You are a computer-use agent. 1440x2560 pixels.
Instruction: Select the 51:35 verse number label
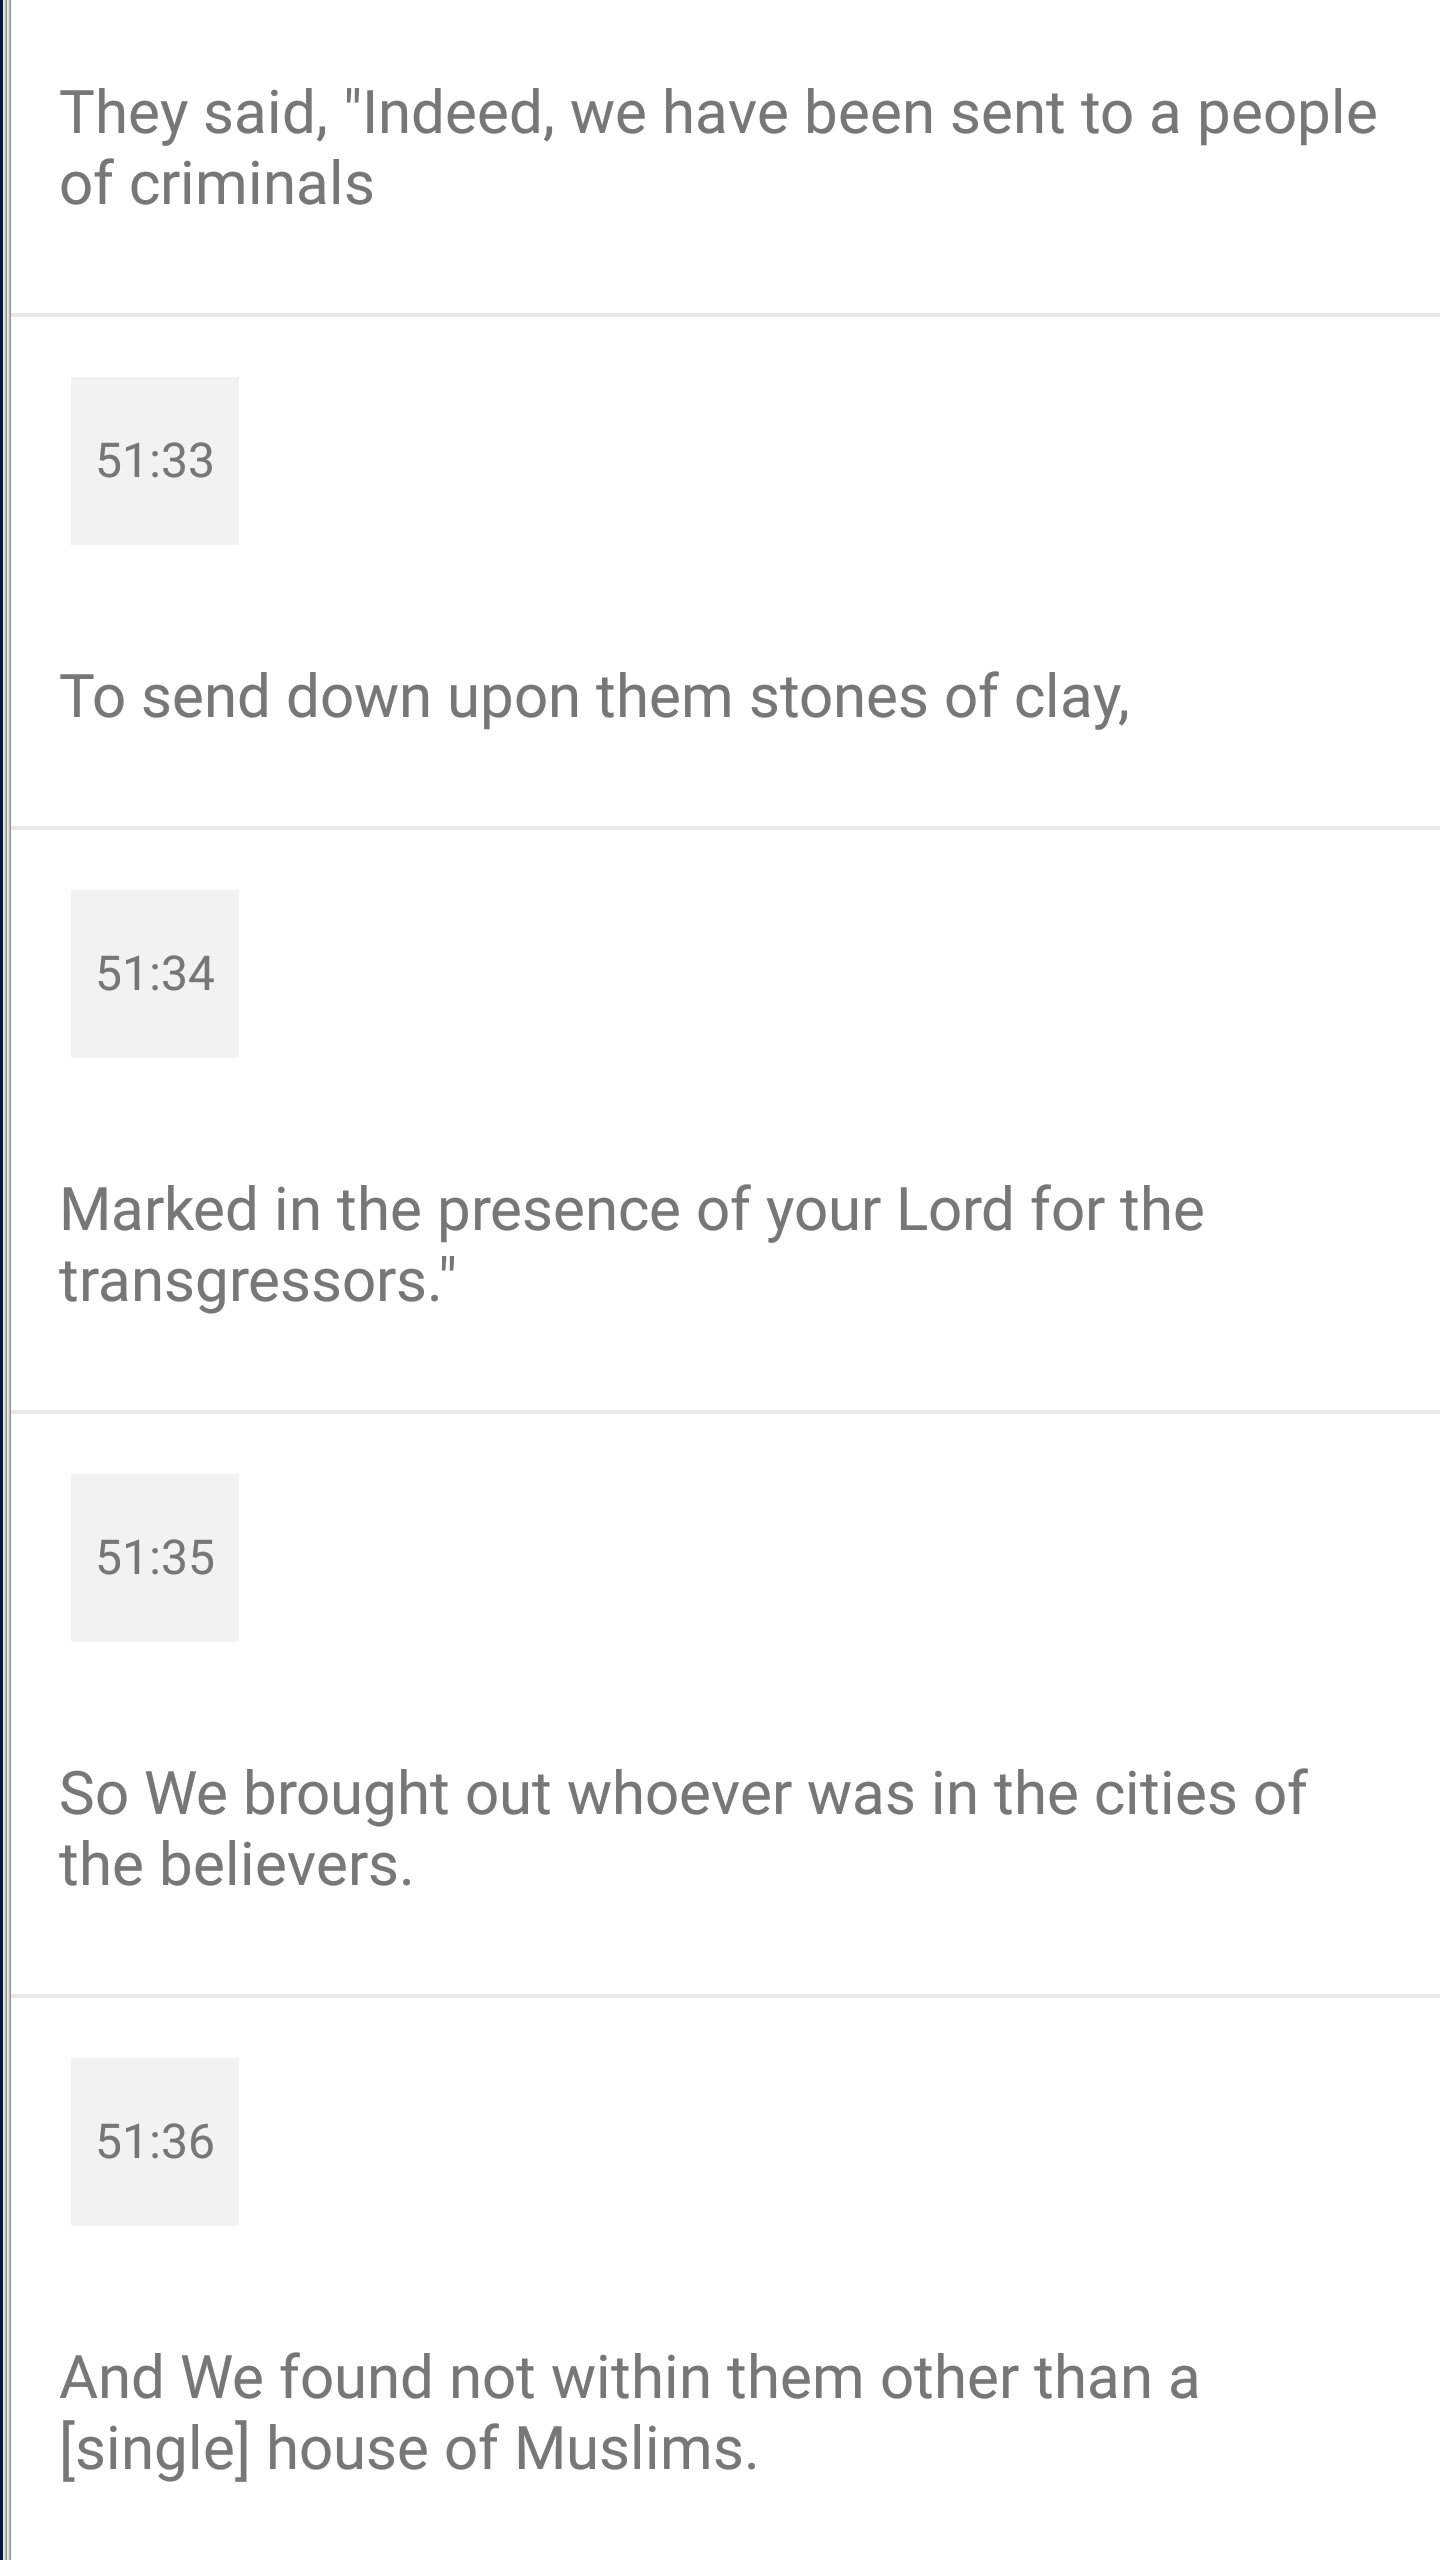[155, 1558]
